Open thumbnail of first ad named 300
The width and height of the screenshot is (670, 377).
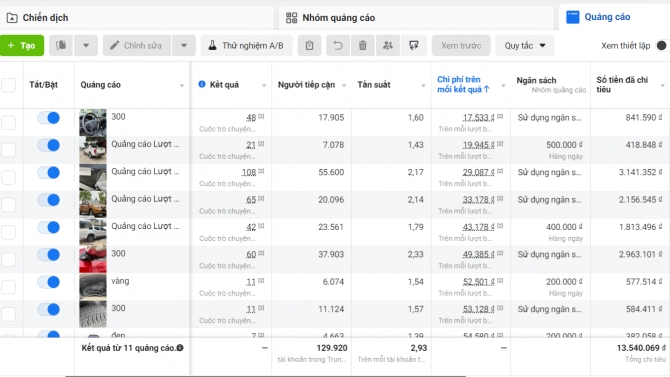point(93,122)
